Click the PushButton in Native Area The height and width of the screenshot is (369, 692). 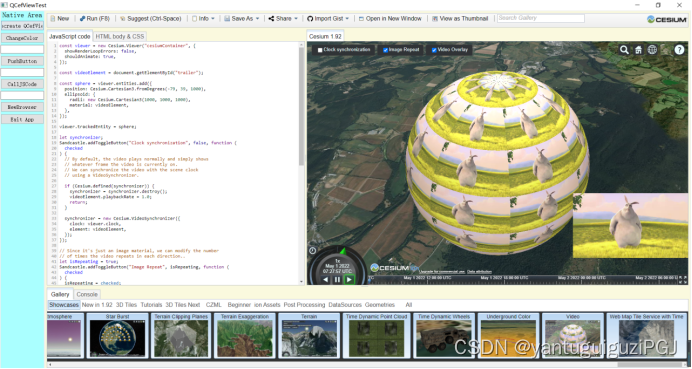[22, 61]
